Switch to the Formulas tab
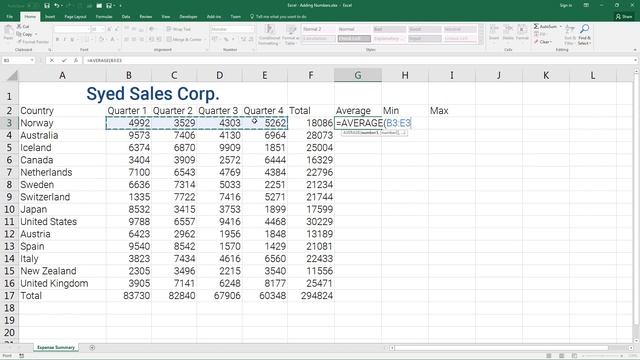640x360 pixels. coord(104,17)
